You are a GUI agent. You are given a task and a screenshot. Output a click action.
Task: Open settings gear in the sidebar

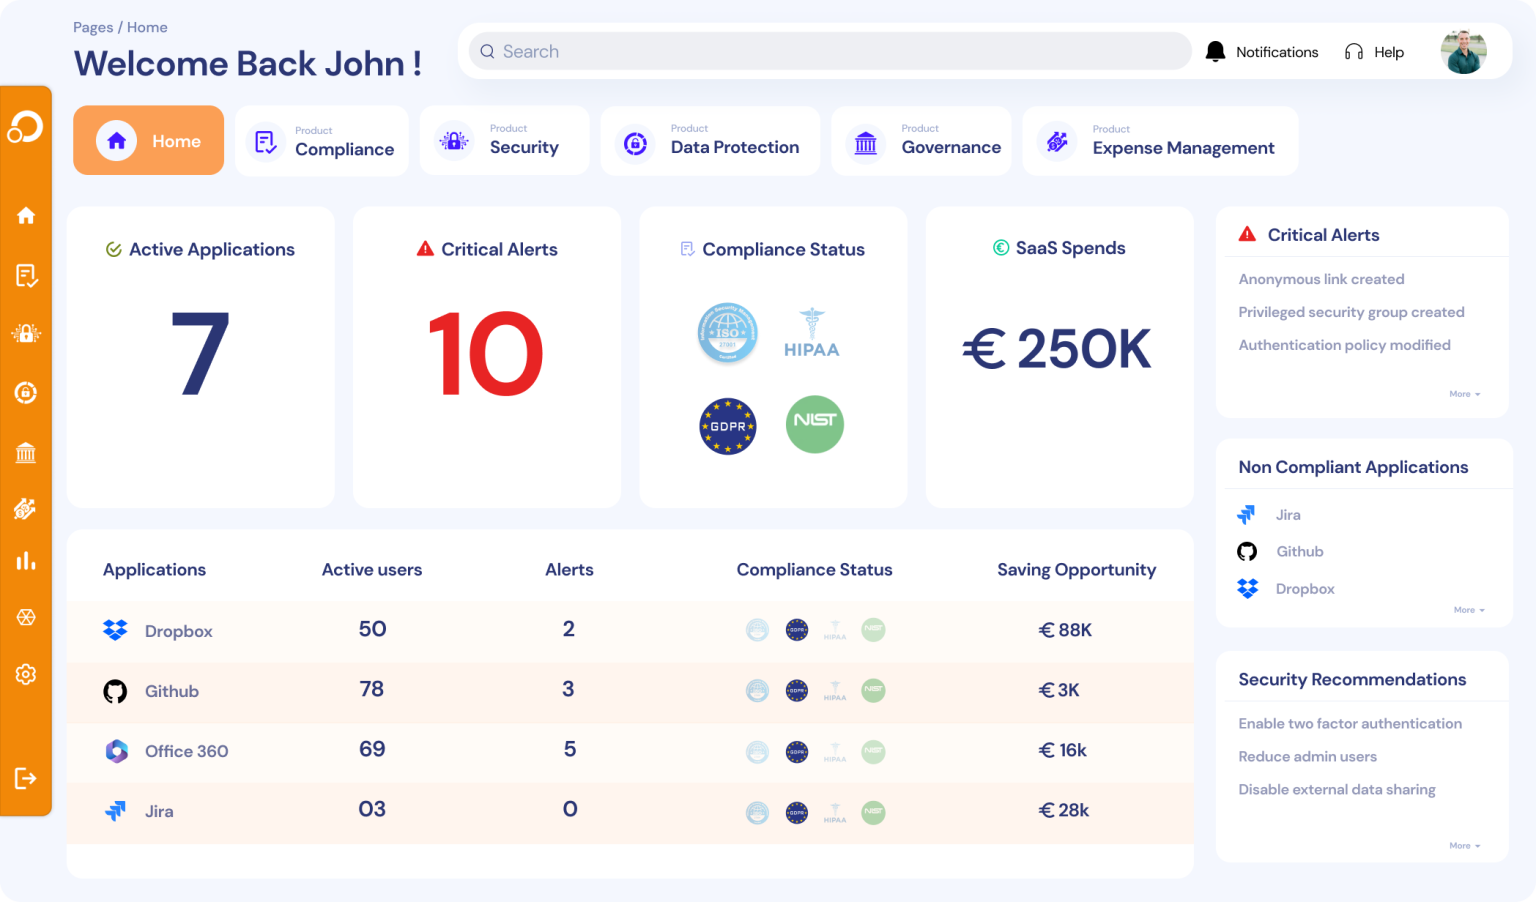26,675
